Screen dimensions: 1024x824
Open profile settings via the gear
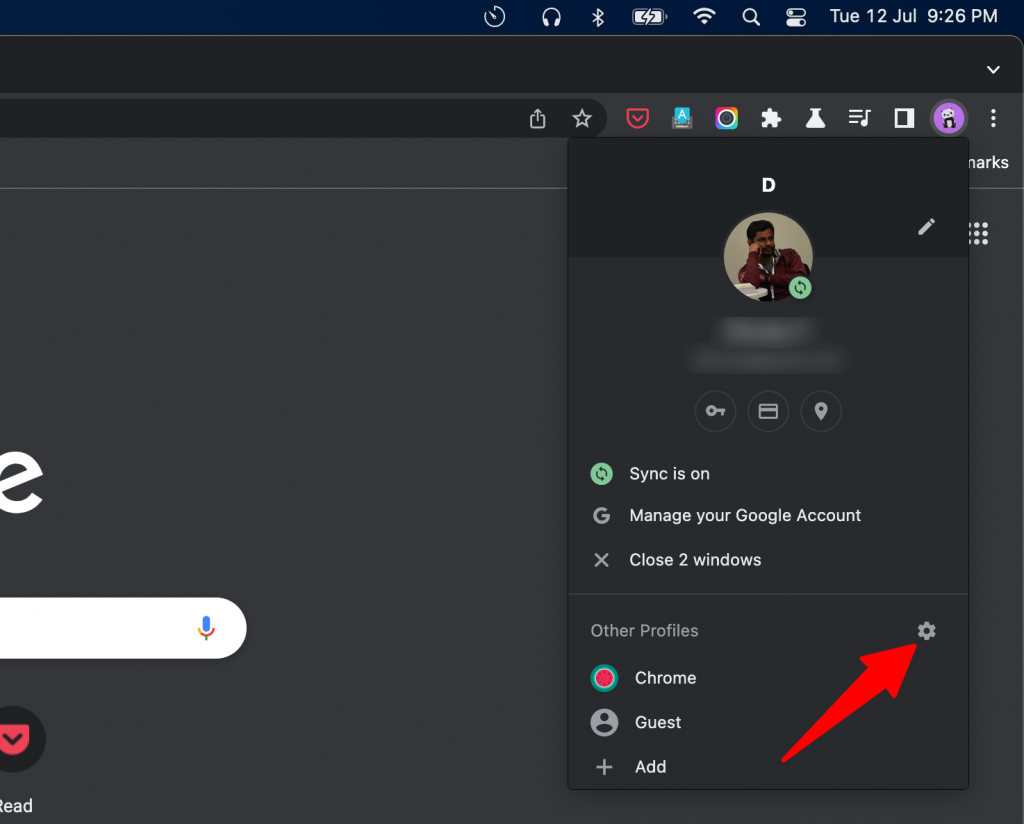(x=926, y=631)
